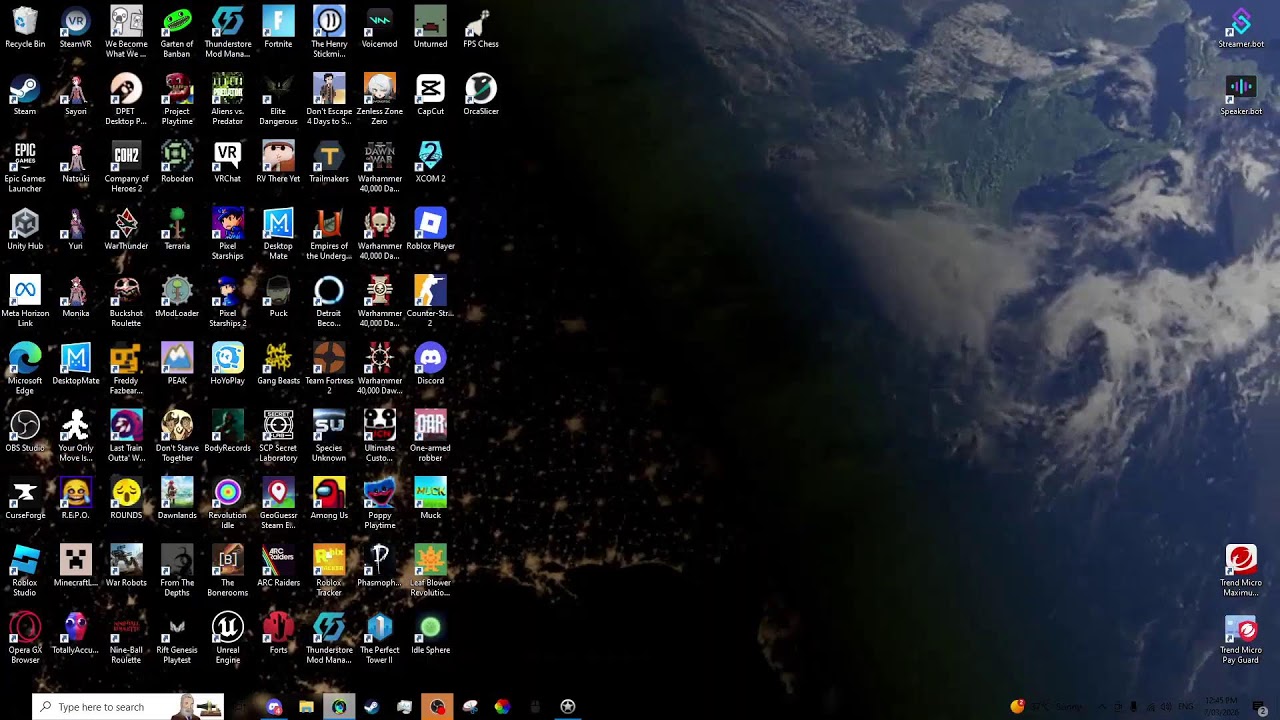Open Garten of Banban shortcut
This screenshot has width=1280, height=720.
(177, 32)
